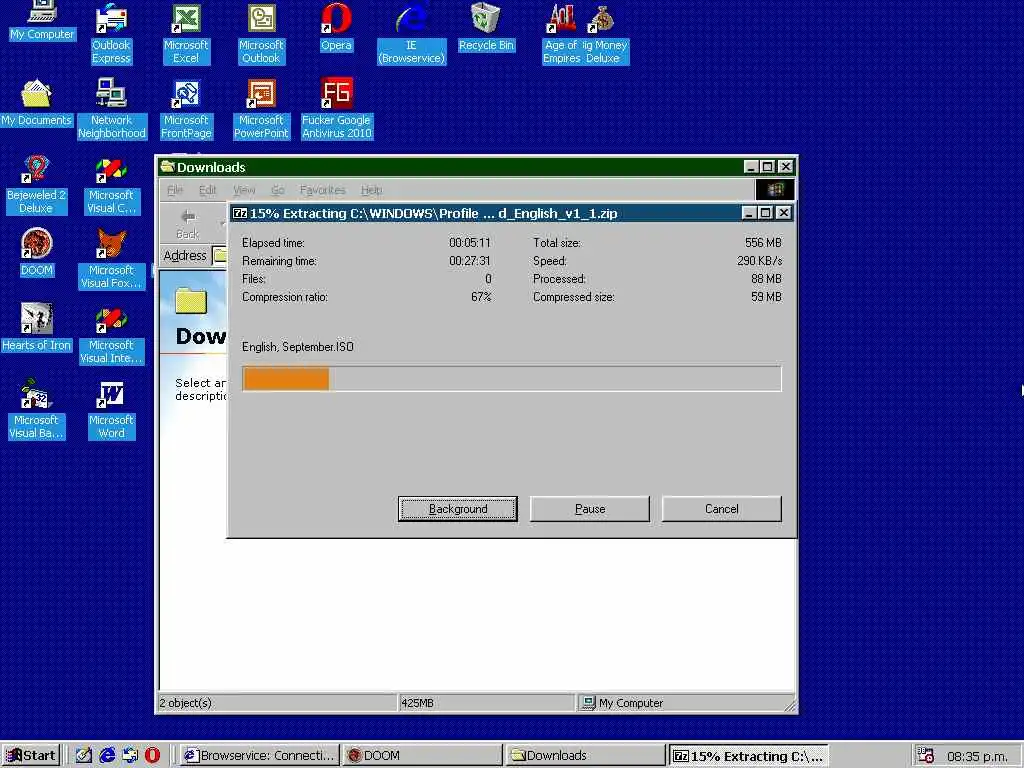Launch Big Money Deluxe desktop shortcut
Image resolution: width=1024 pixels, height=768 pixels.
click(606, 33)
